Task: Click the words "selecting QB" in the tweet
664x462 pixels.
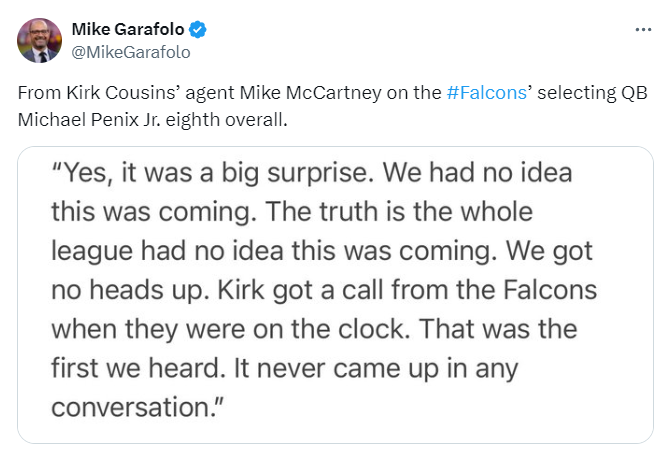Action: [x=592, y=92]
